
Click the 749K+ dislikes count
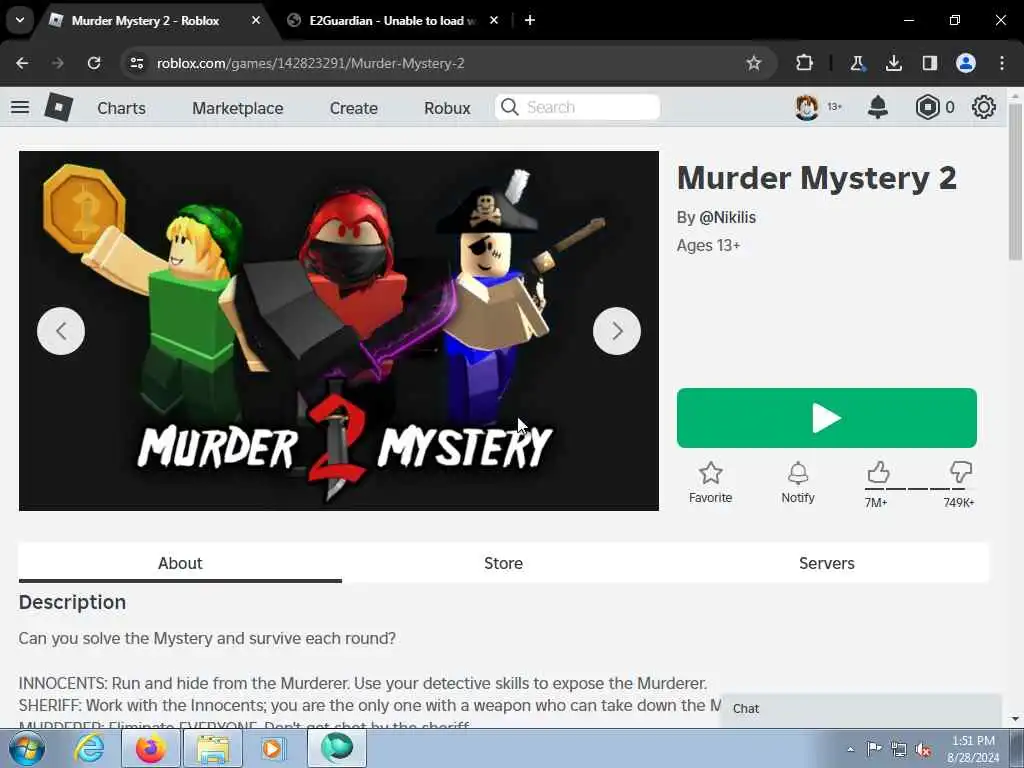coord(959,502)
